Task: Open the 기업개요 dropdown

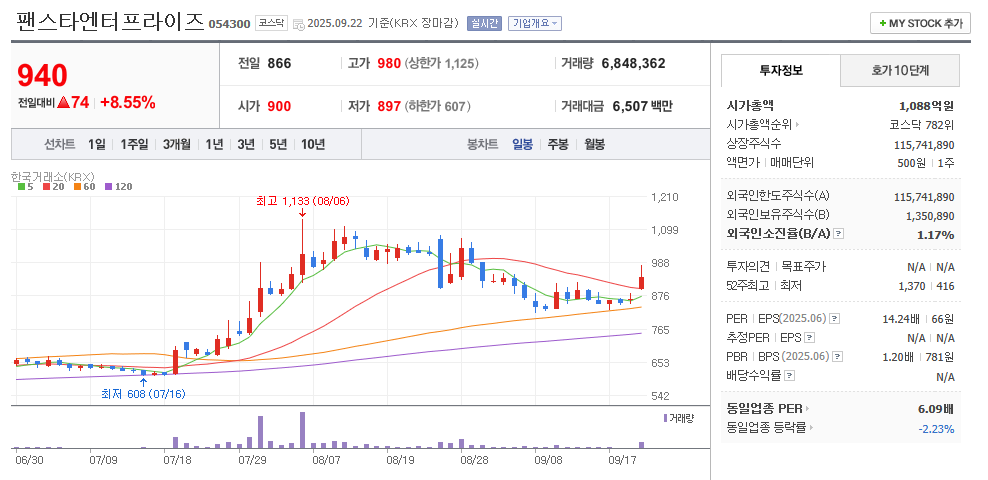Action: (x=534, y=23)
